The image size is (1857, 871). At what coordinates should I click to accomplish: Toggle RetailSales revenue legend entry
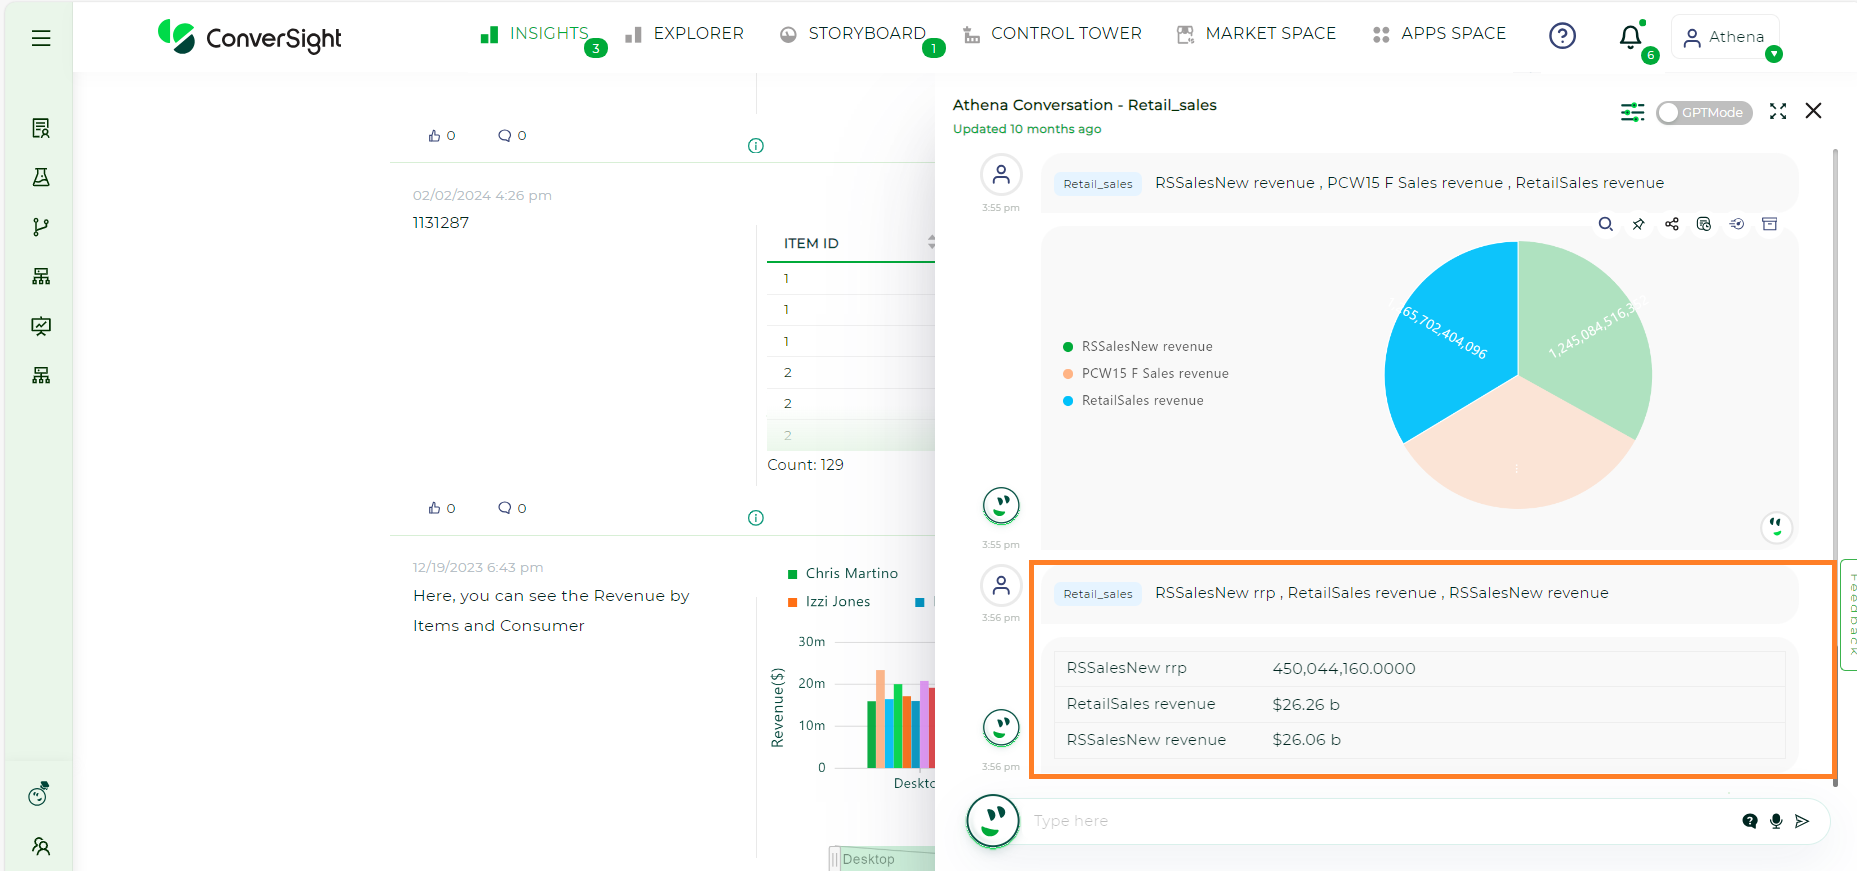1134,400
